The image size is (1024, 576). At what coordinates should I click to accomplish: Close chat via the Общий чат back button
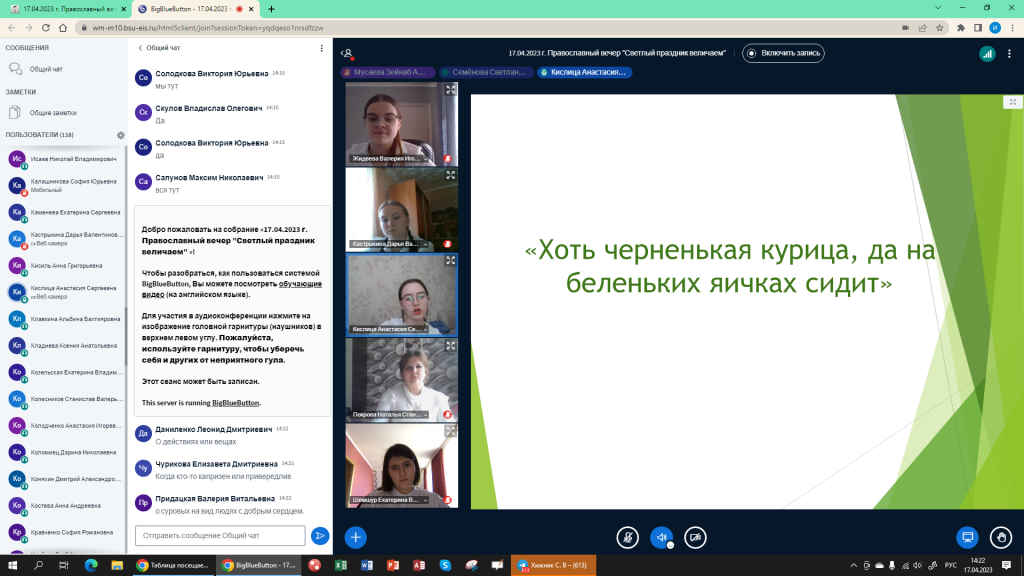click(x=159, y=48)
